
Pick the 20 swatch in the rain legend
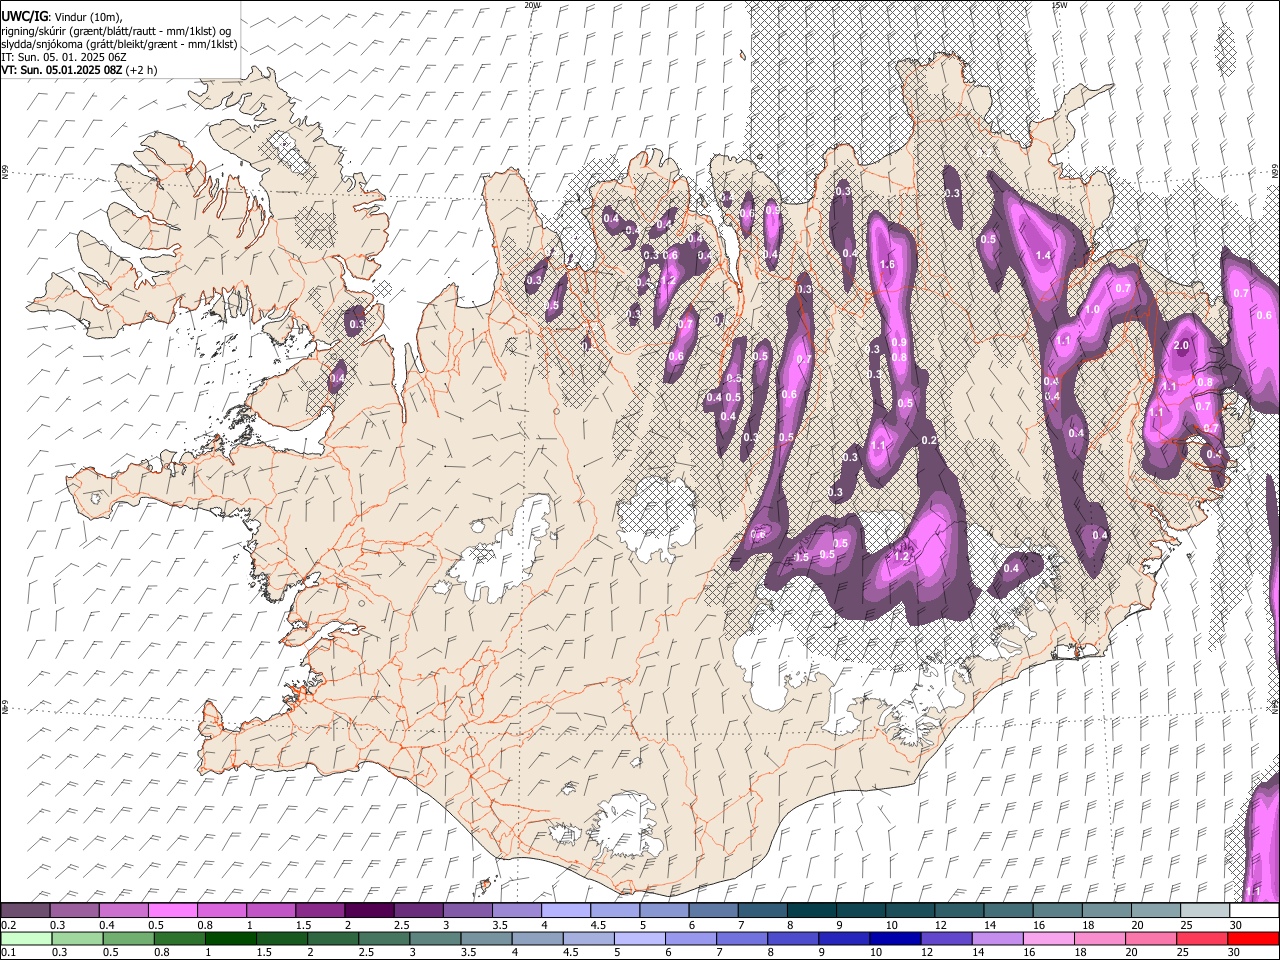click(1151, 938)
